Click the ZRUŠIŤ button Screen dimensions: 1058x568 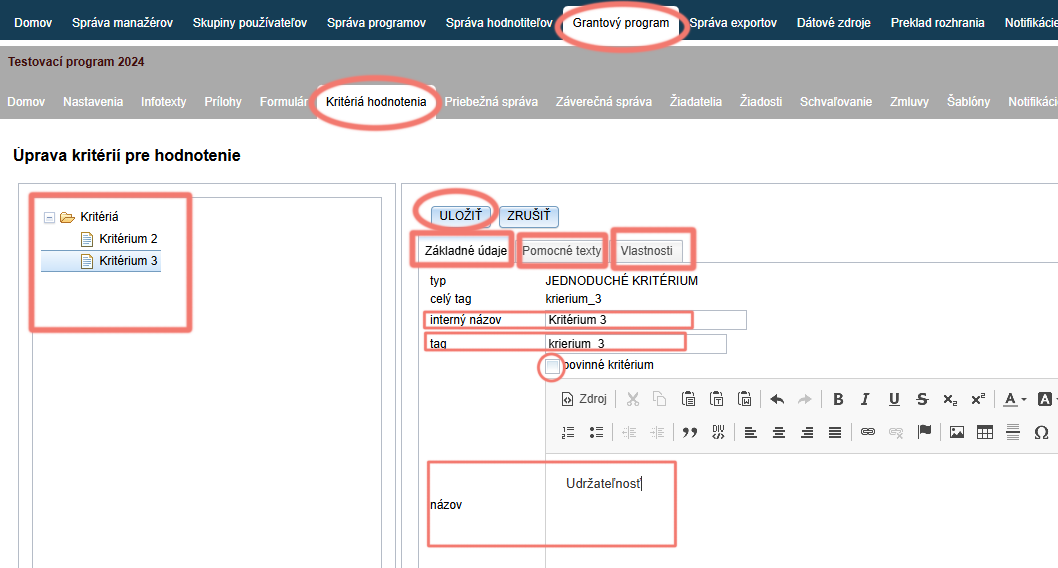[x=529, y=216]
